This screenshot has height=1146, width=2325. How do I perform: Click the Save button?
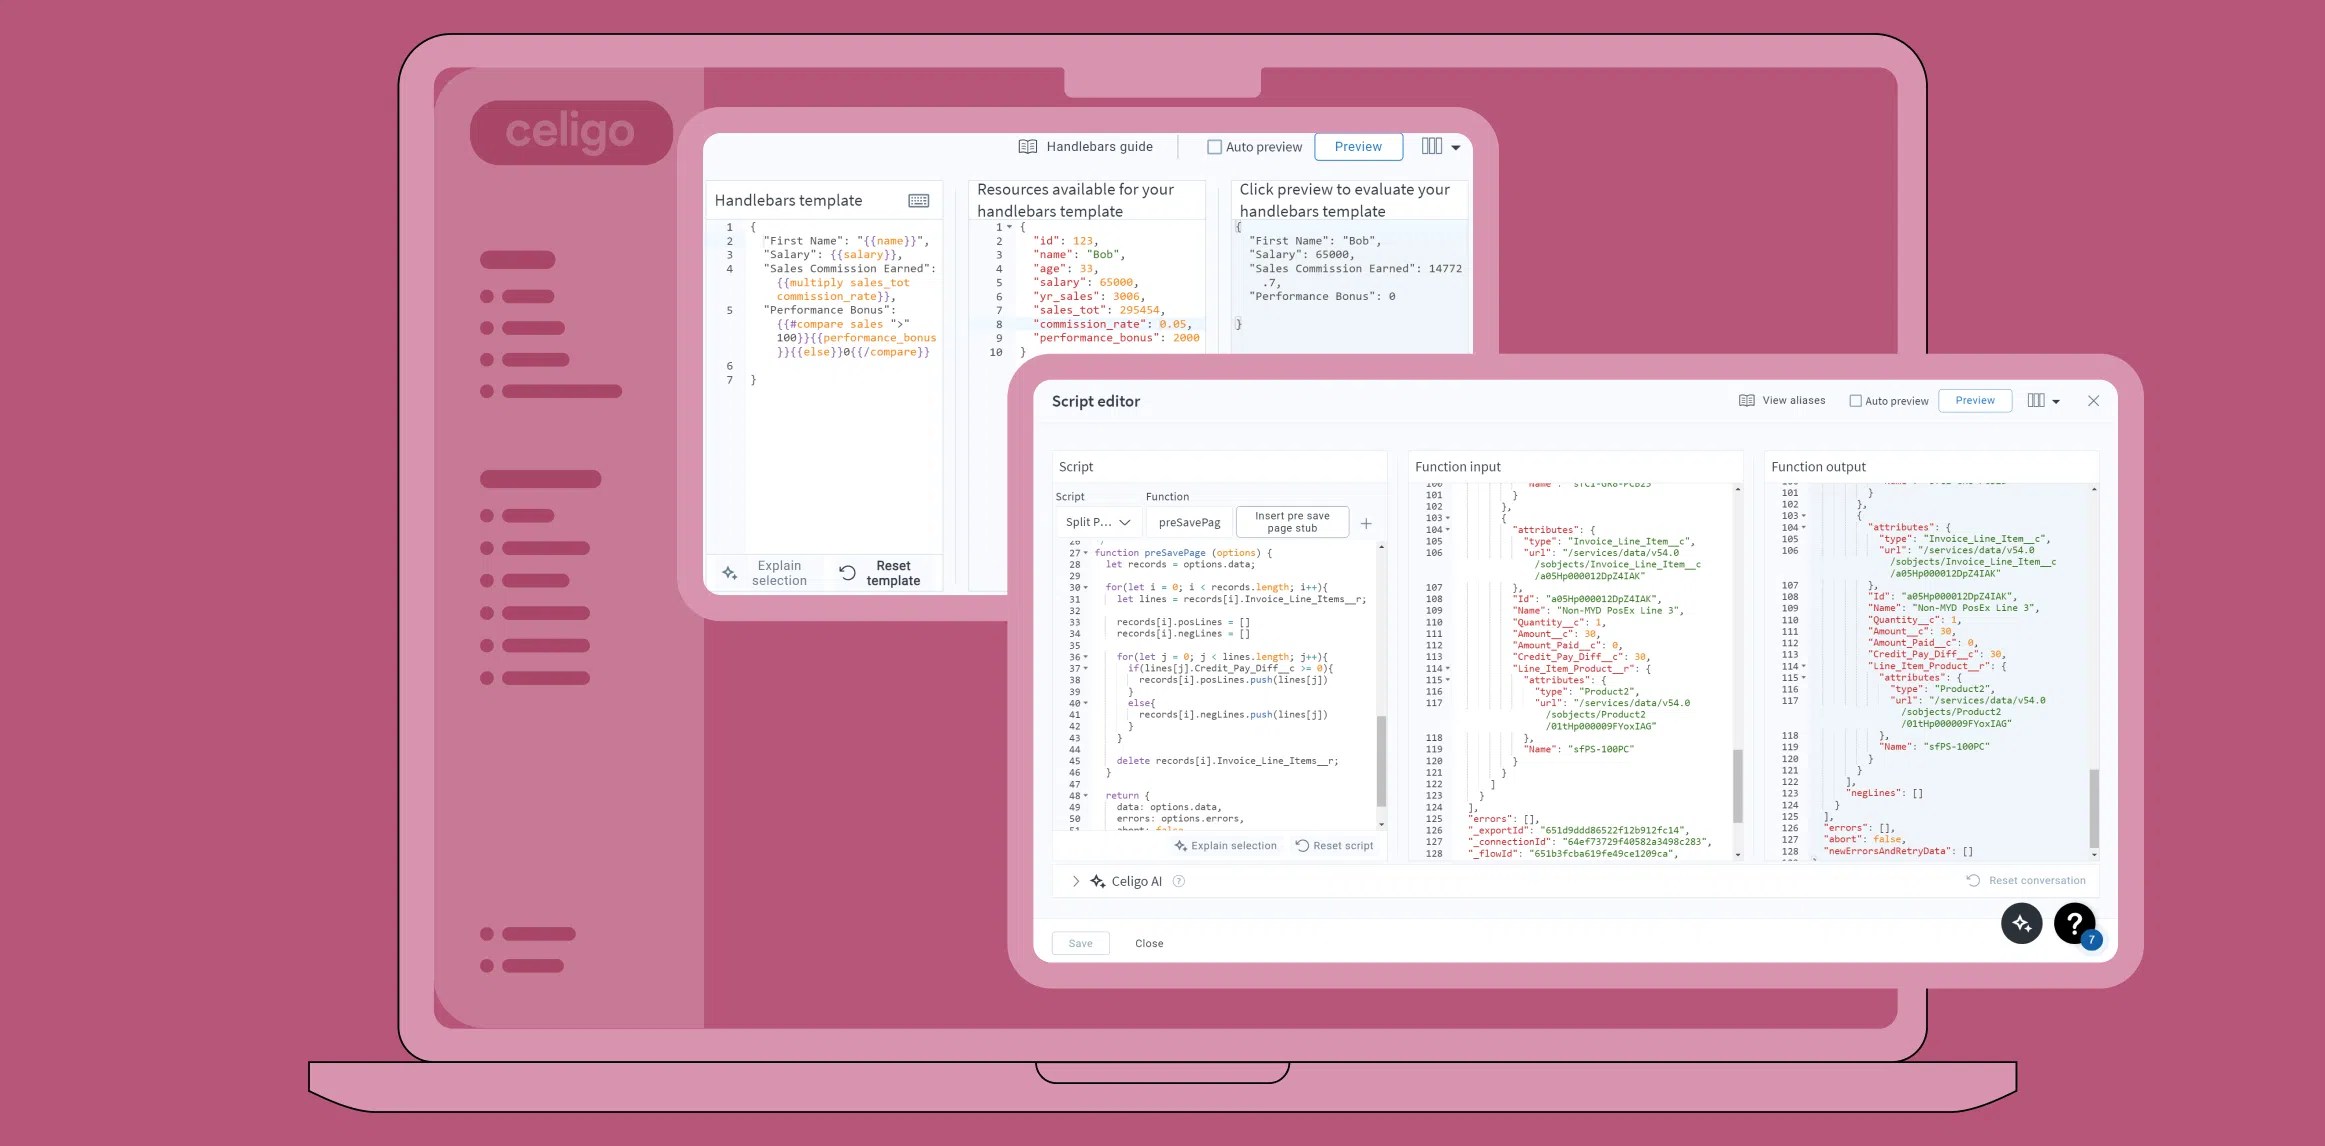tap(1080, 943)
